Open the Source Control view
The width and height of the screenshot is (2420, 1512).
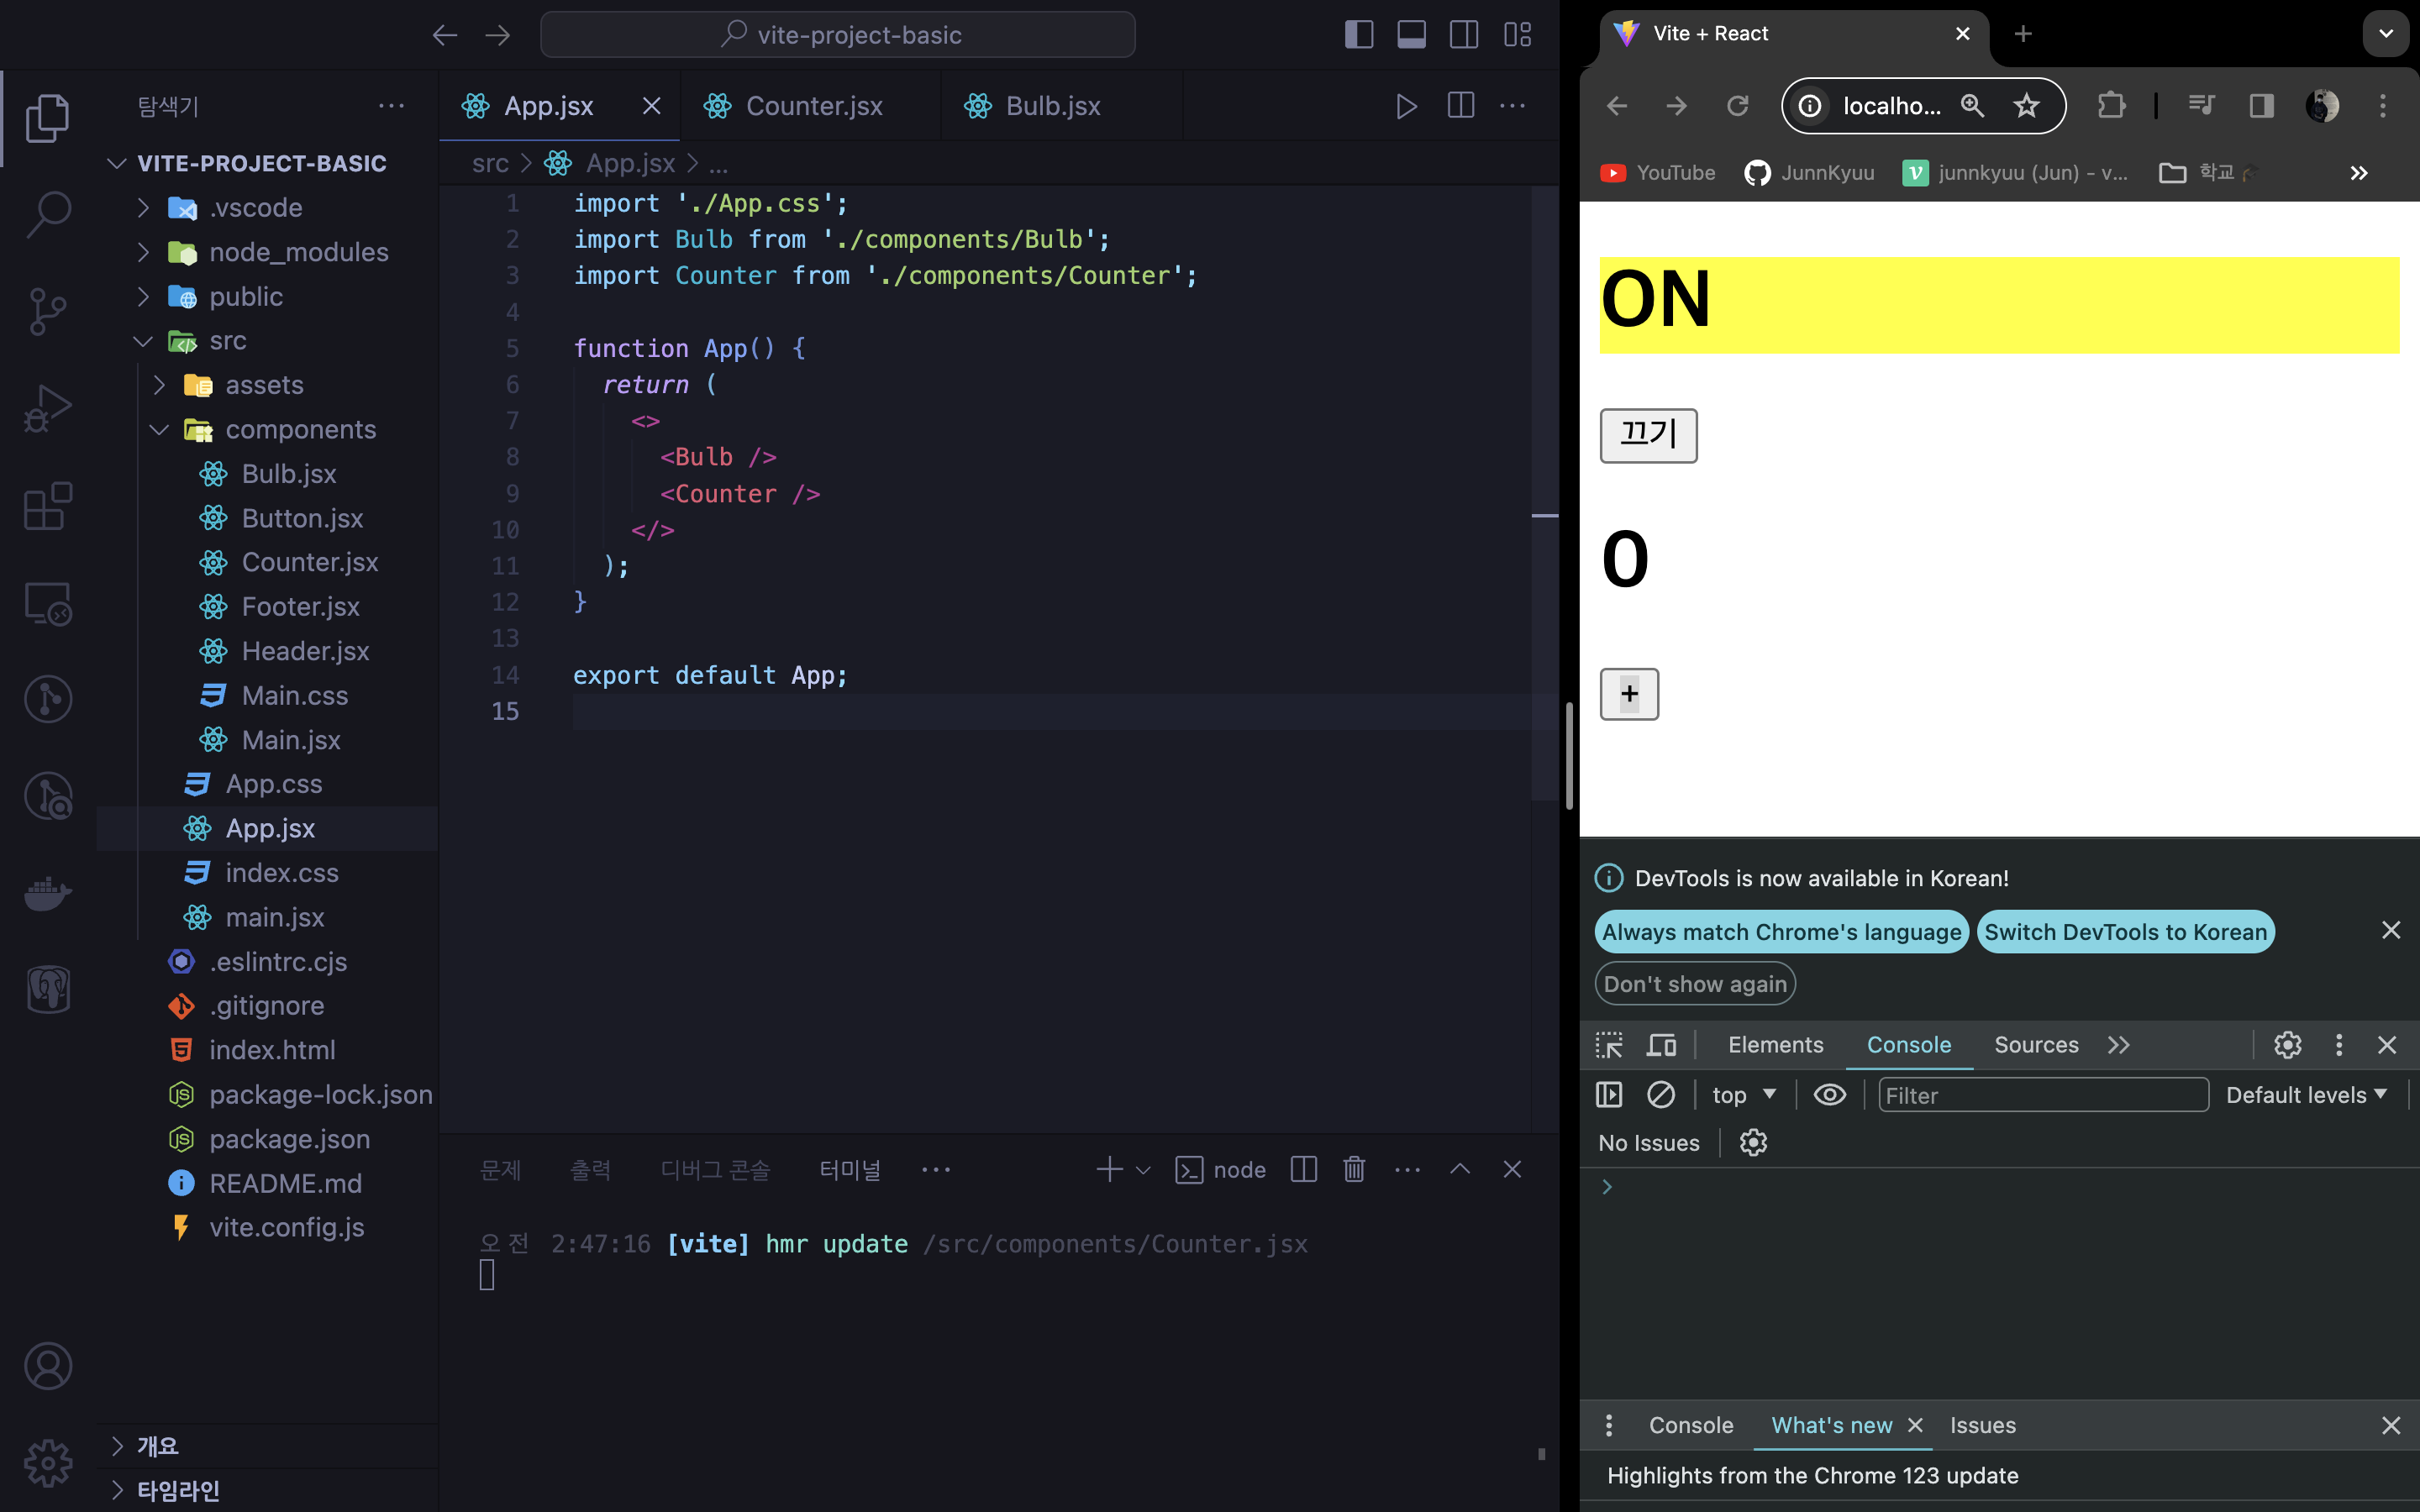click(47, 311)
